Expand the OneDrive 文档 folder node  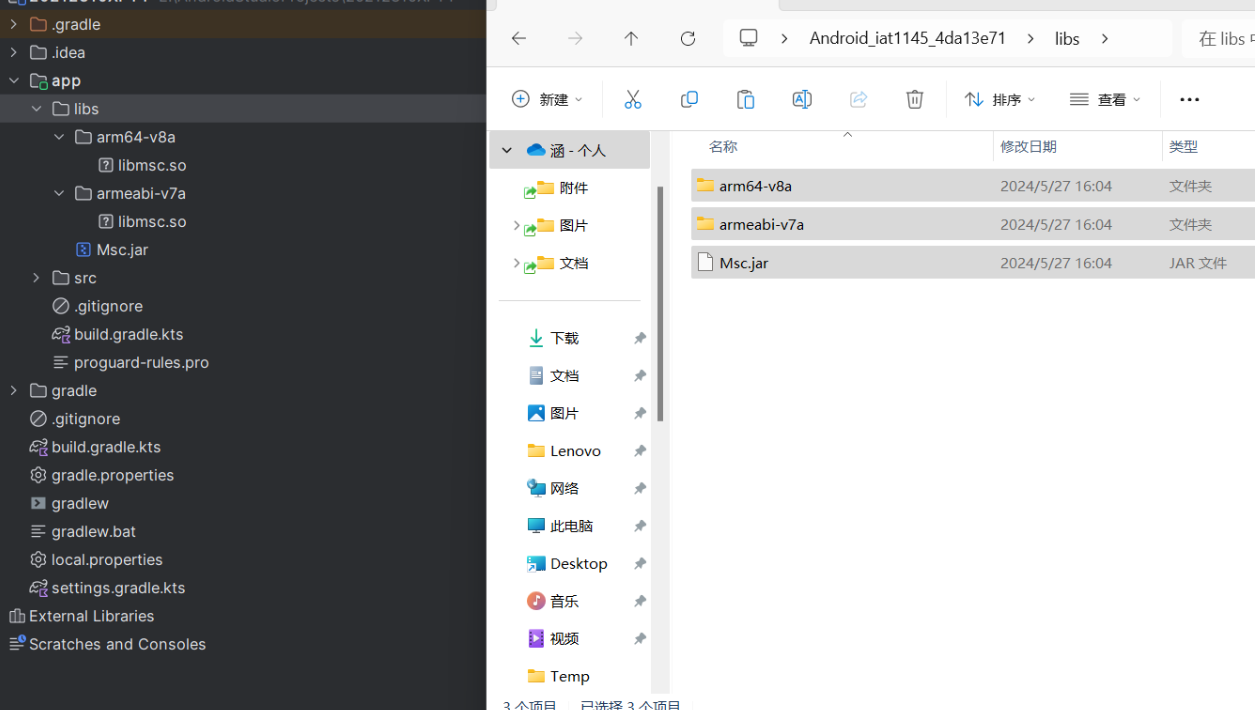click(516, 263)
